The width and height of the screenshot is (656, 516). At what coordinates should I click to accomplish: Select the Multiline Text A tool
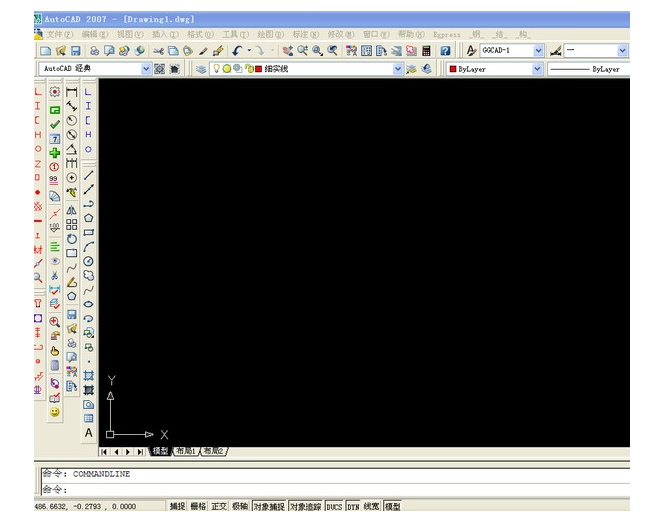[88, 432]
